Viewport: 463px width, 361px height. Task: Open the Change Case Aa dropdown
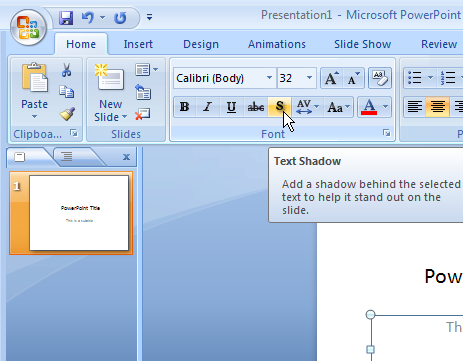338,107
